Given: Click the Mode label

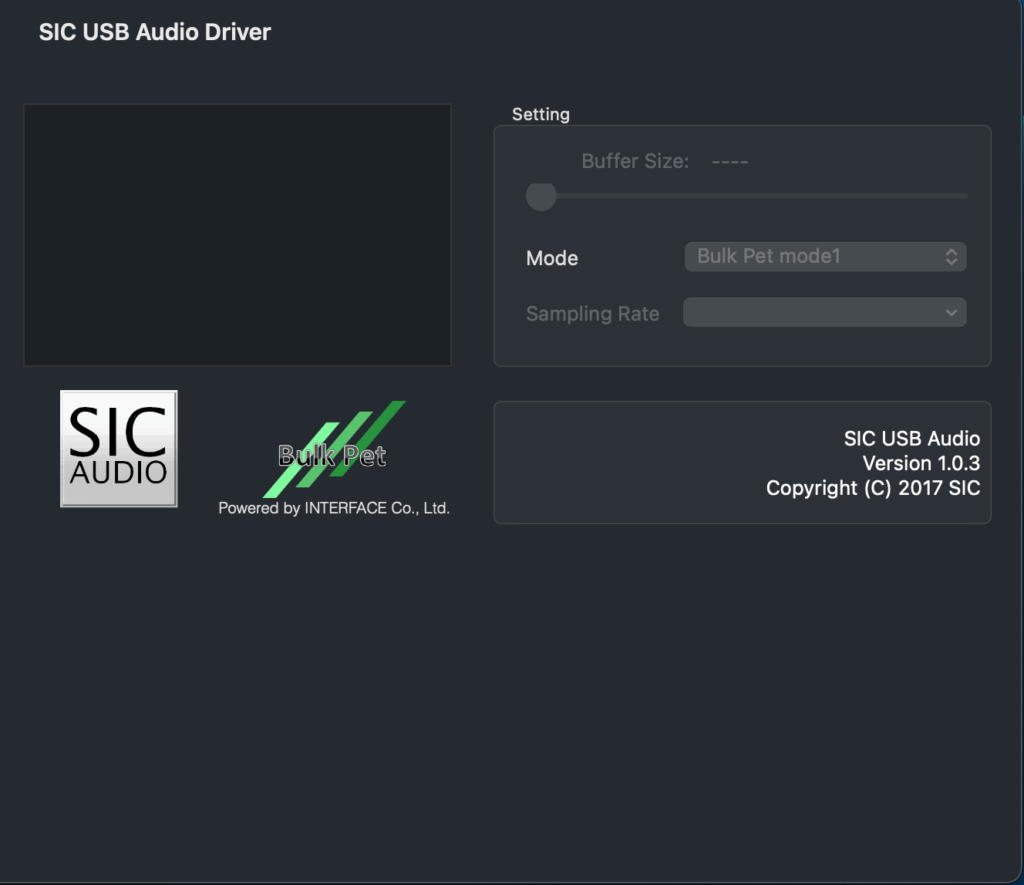Looking at the screenshot, I should (552, 258).
